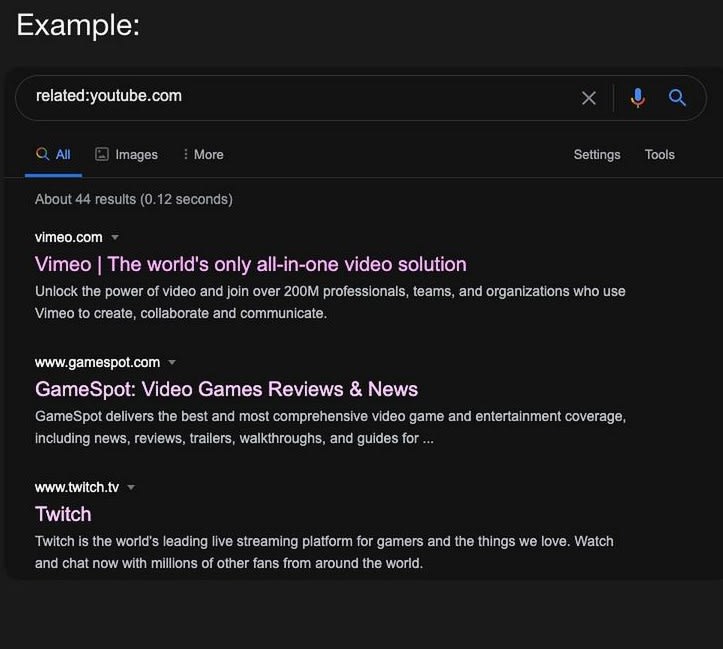The height and width of the screenshot is (649, 723).
Task: Expand the dropdown arrow next to vimeo.com
Action: 115,237
